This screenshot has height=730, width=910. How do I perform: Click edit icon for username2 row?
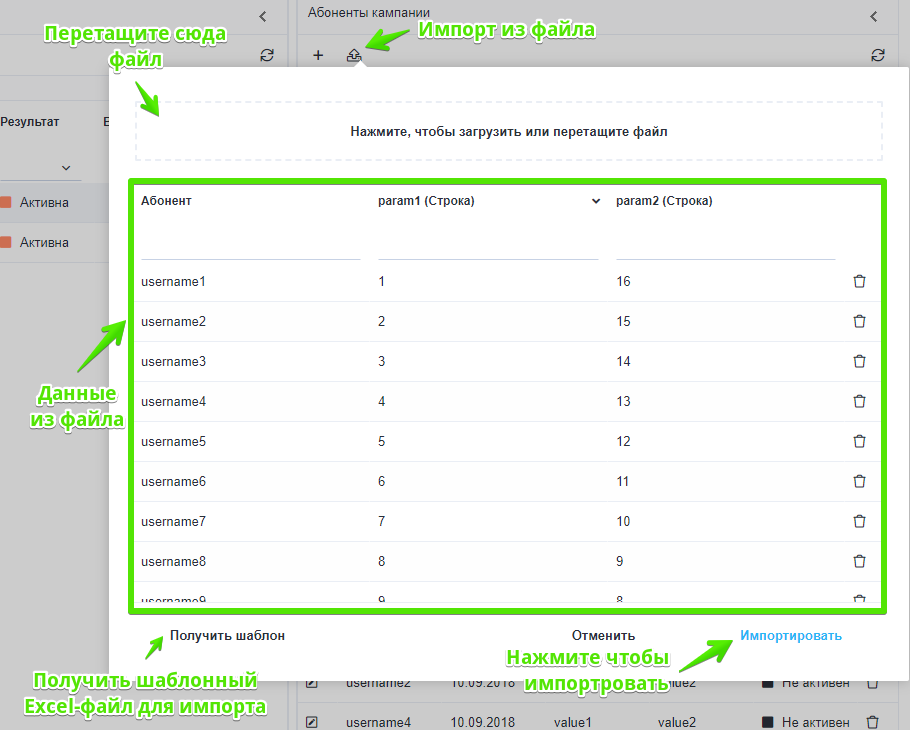click(312, 684)
